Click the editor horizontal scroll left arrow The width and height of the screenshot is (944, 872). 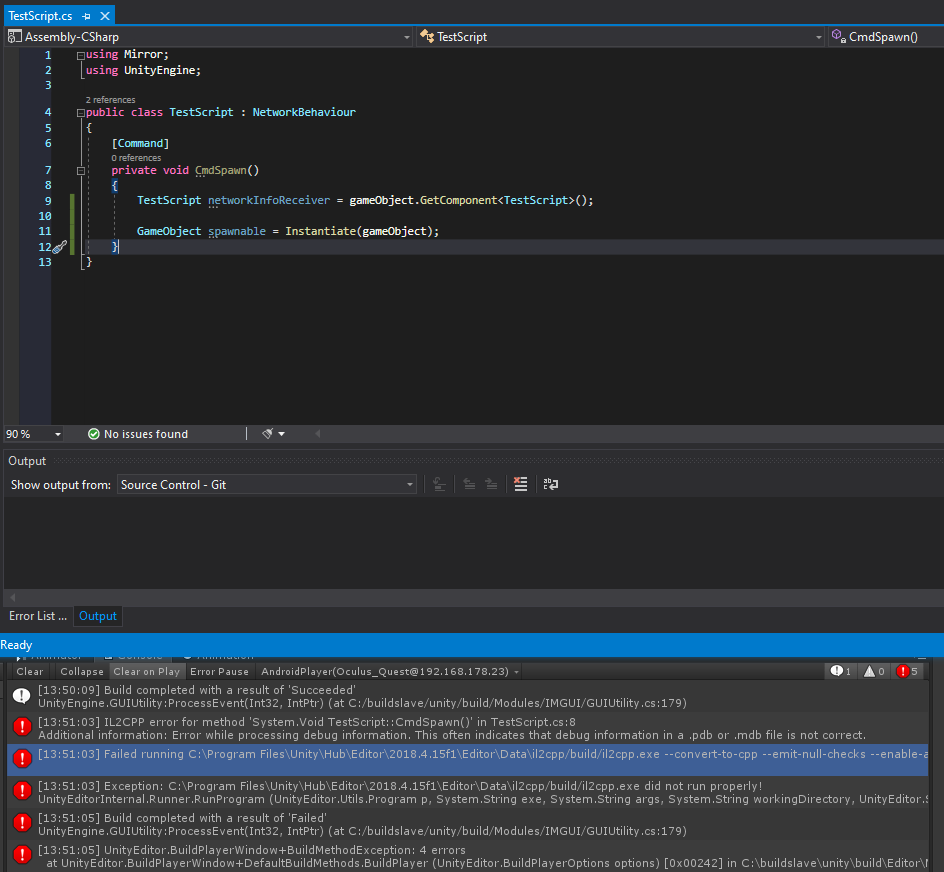click(318, 434)
